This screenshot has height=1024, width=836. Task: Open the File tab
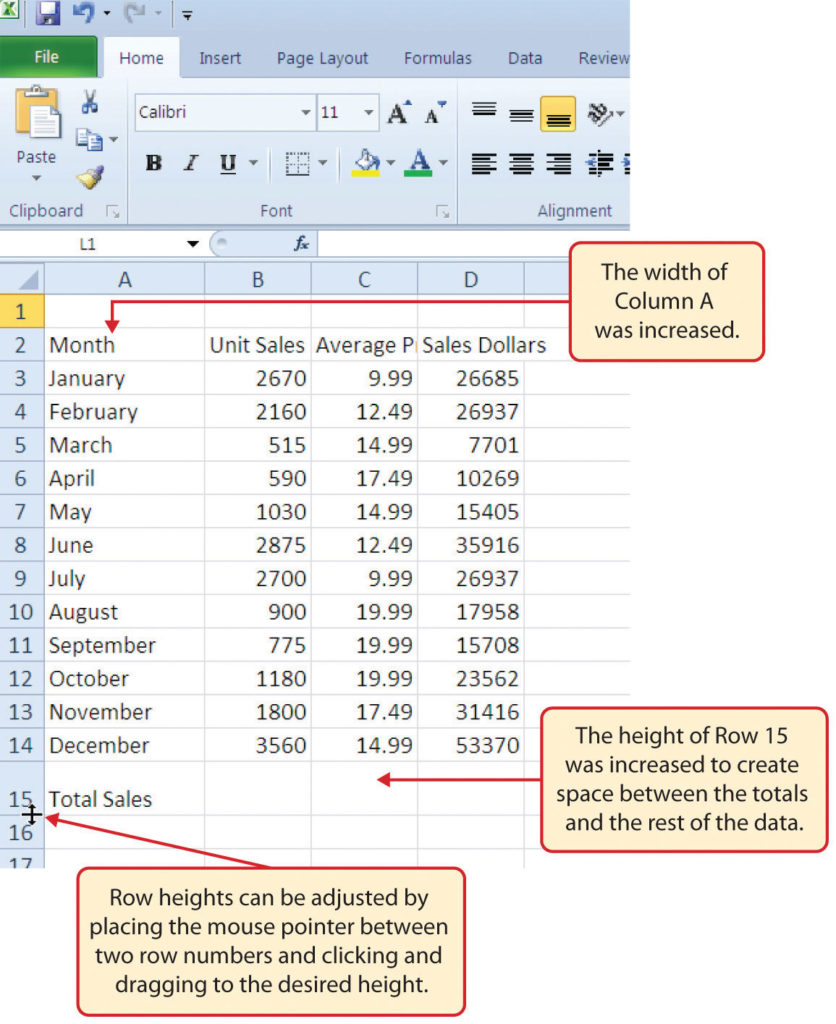pyautogui.click(x=46, y=57)
